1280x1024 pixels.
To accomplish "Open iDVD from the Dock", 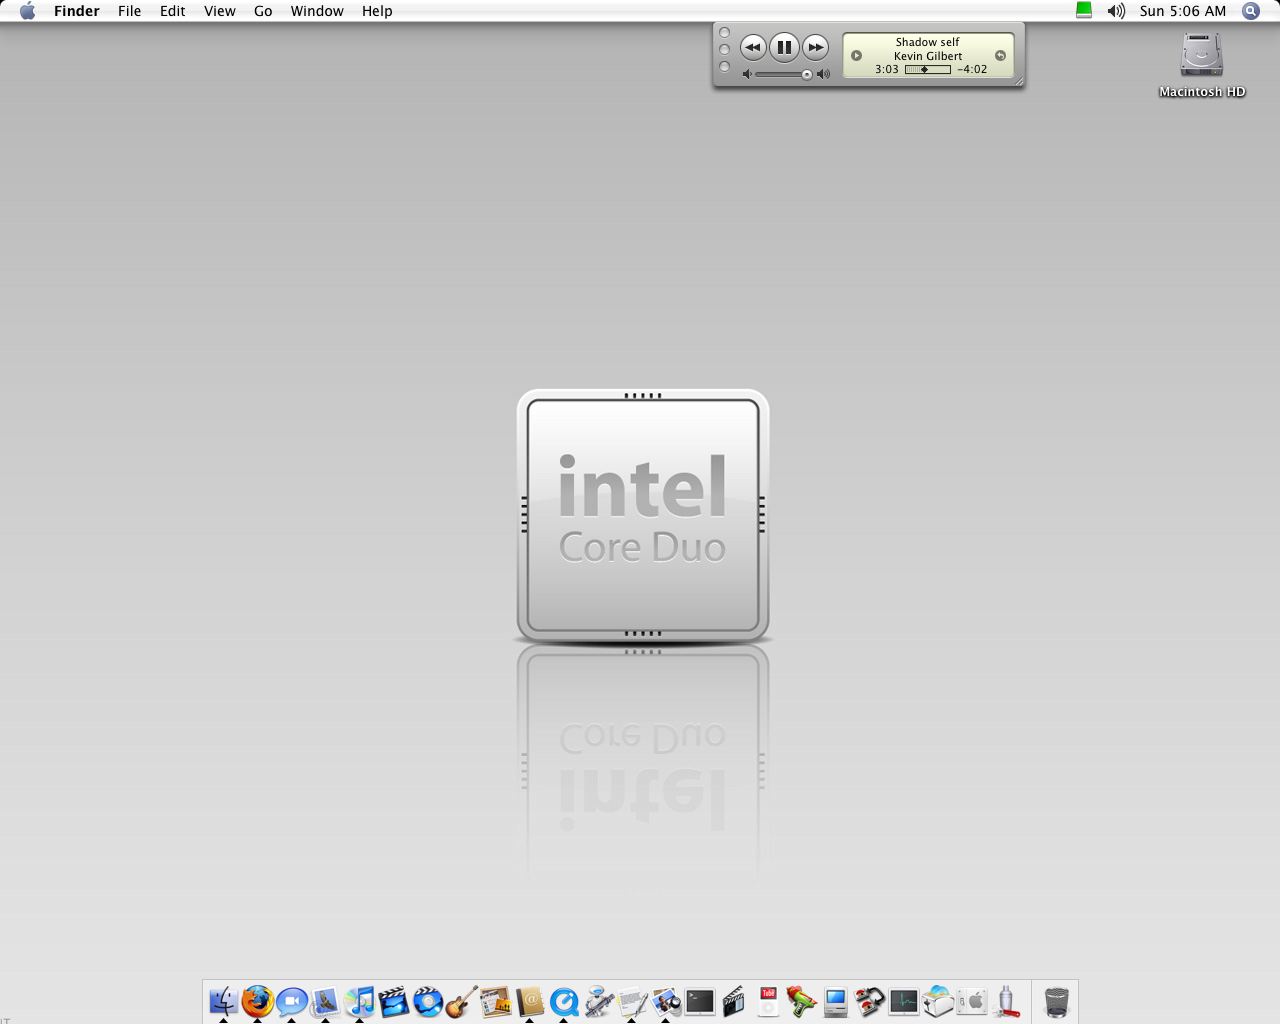I will 427,1000.
